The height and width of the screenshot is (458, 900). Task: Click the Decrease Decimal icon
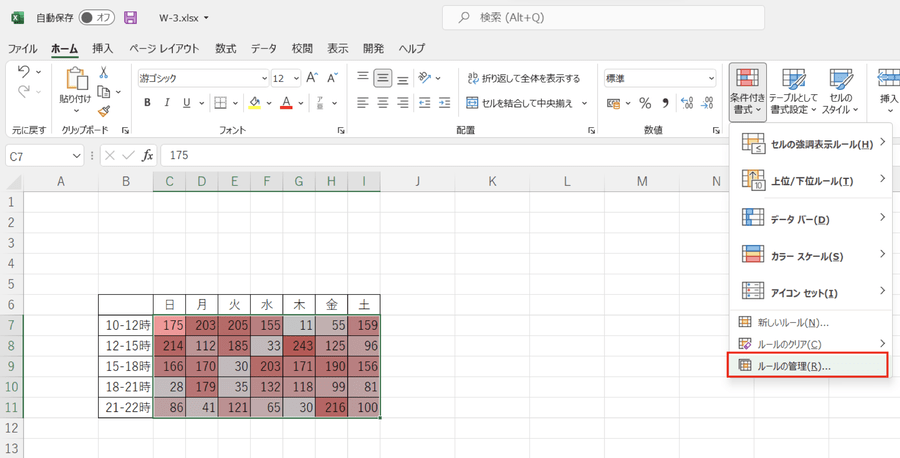(707, 103)
